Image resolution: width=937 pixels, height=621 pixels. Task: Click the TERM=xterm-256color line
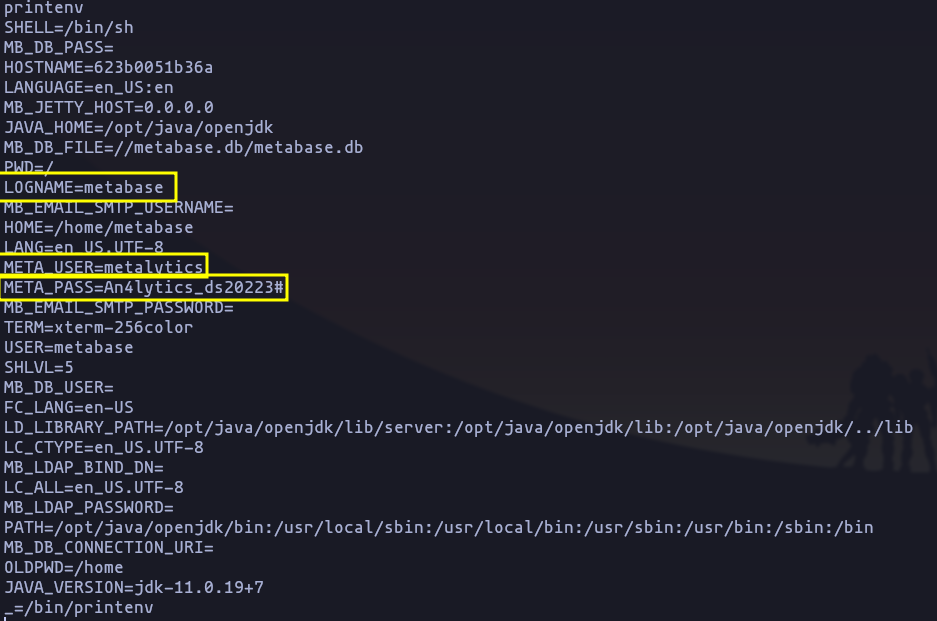99,328
